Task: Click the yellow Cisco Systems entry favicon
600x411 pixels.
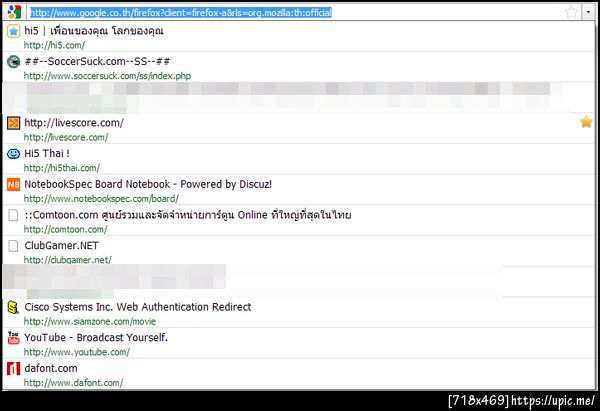Action: click(x=13, y=307)
